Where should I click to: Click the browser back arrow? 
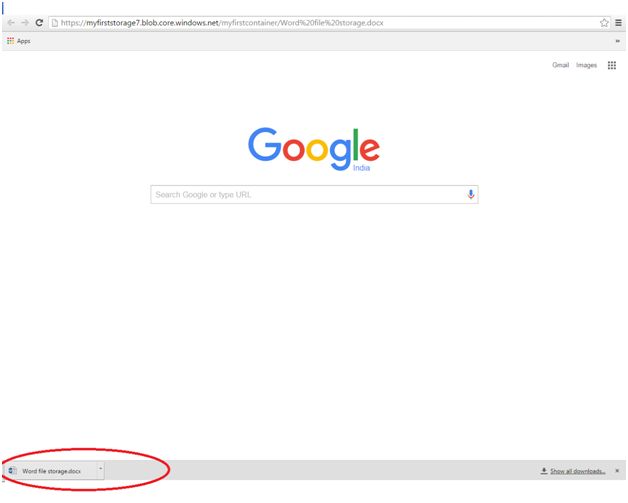(x=11, y=23)
